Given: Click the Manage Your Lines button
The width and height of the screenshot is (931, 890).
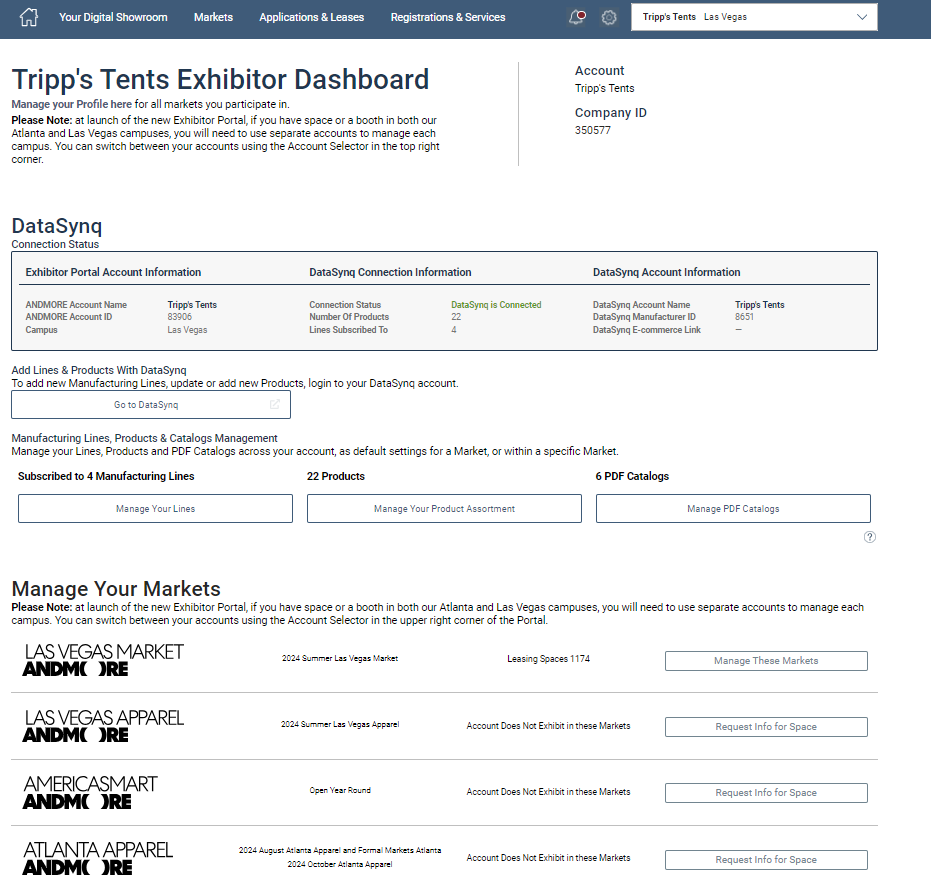Looking at the screenshot, I should (156, 509).
